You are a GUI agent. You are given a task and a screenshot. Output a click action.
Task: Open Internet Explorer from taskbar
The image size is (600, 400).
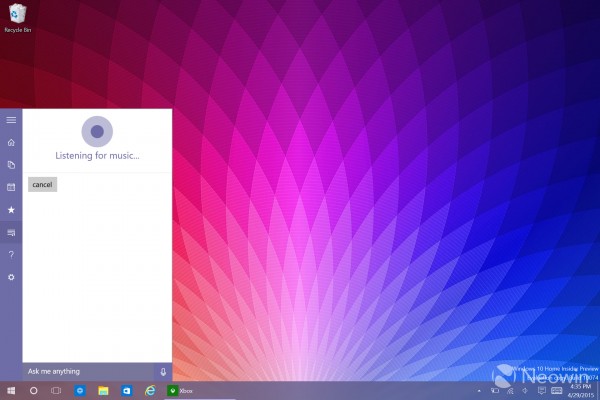pos(150,390)
